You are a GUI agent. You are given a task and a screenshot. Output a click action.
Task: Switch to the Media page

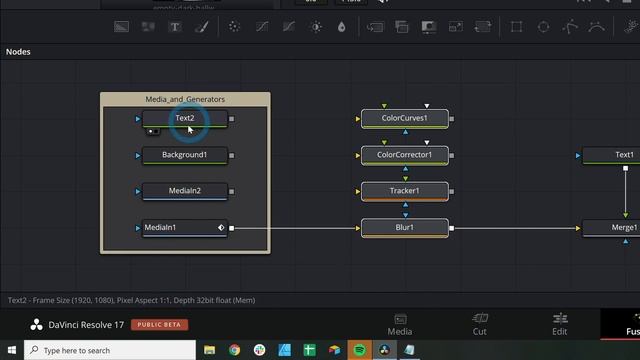400,324
